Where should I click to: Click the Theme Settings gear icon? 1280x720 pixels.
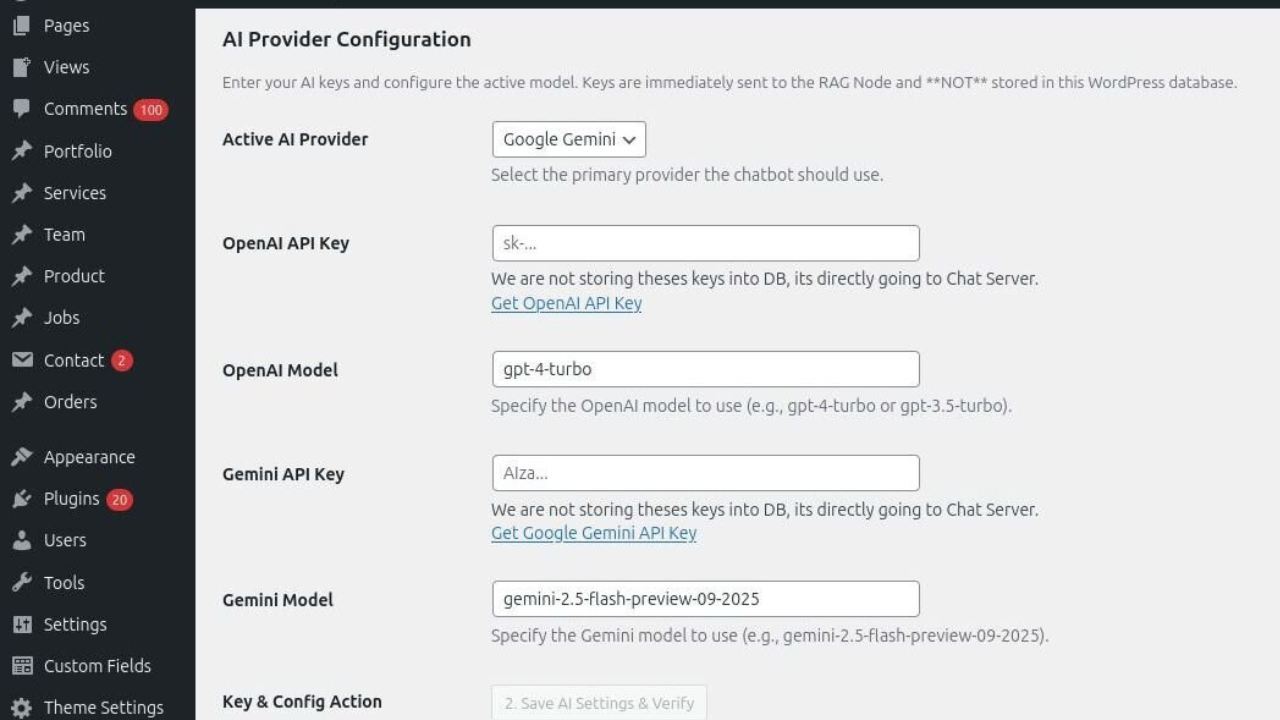coord(22,707)
